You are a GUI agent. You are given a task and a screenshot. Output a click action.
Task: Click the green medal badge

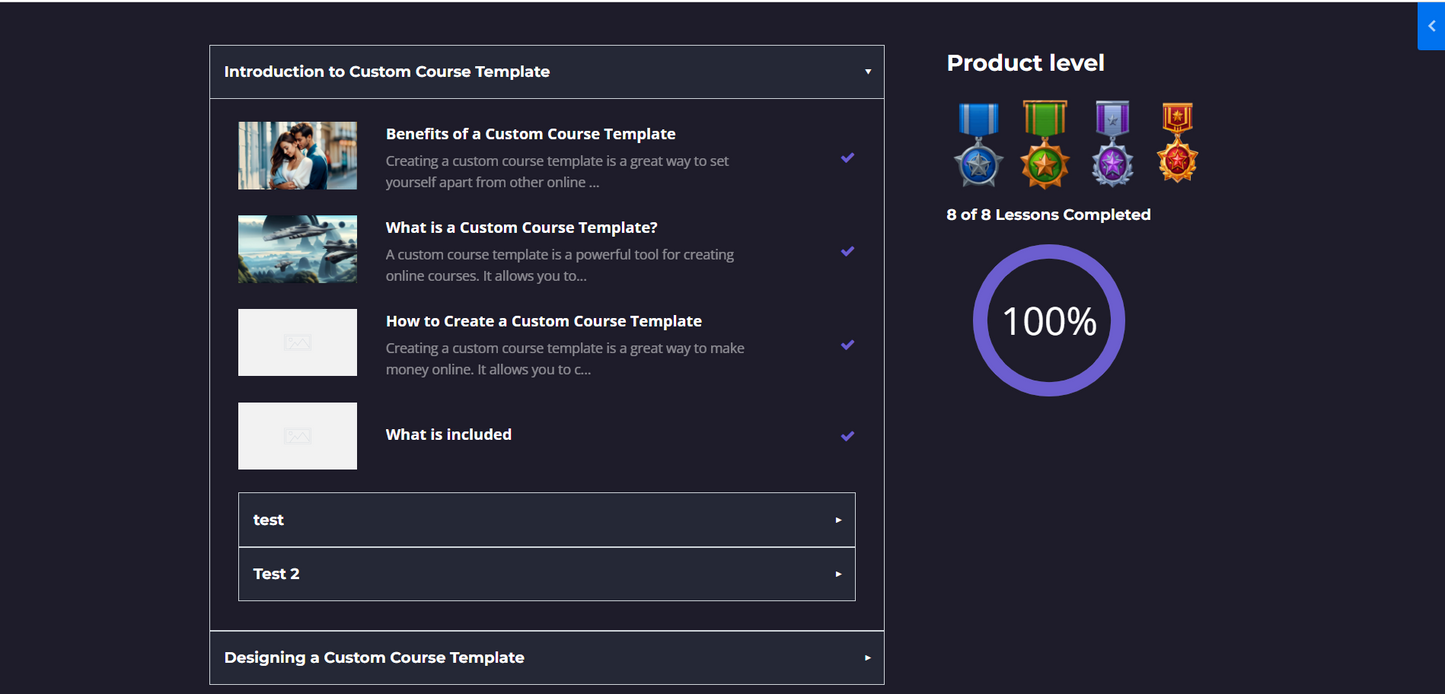[x=1044, y=143]
